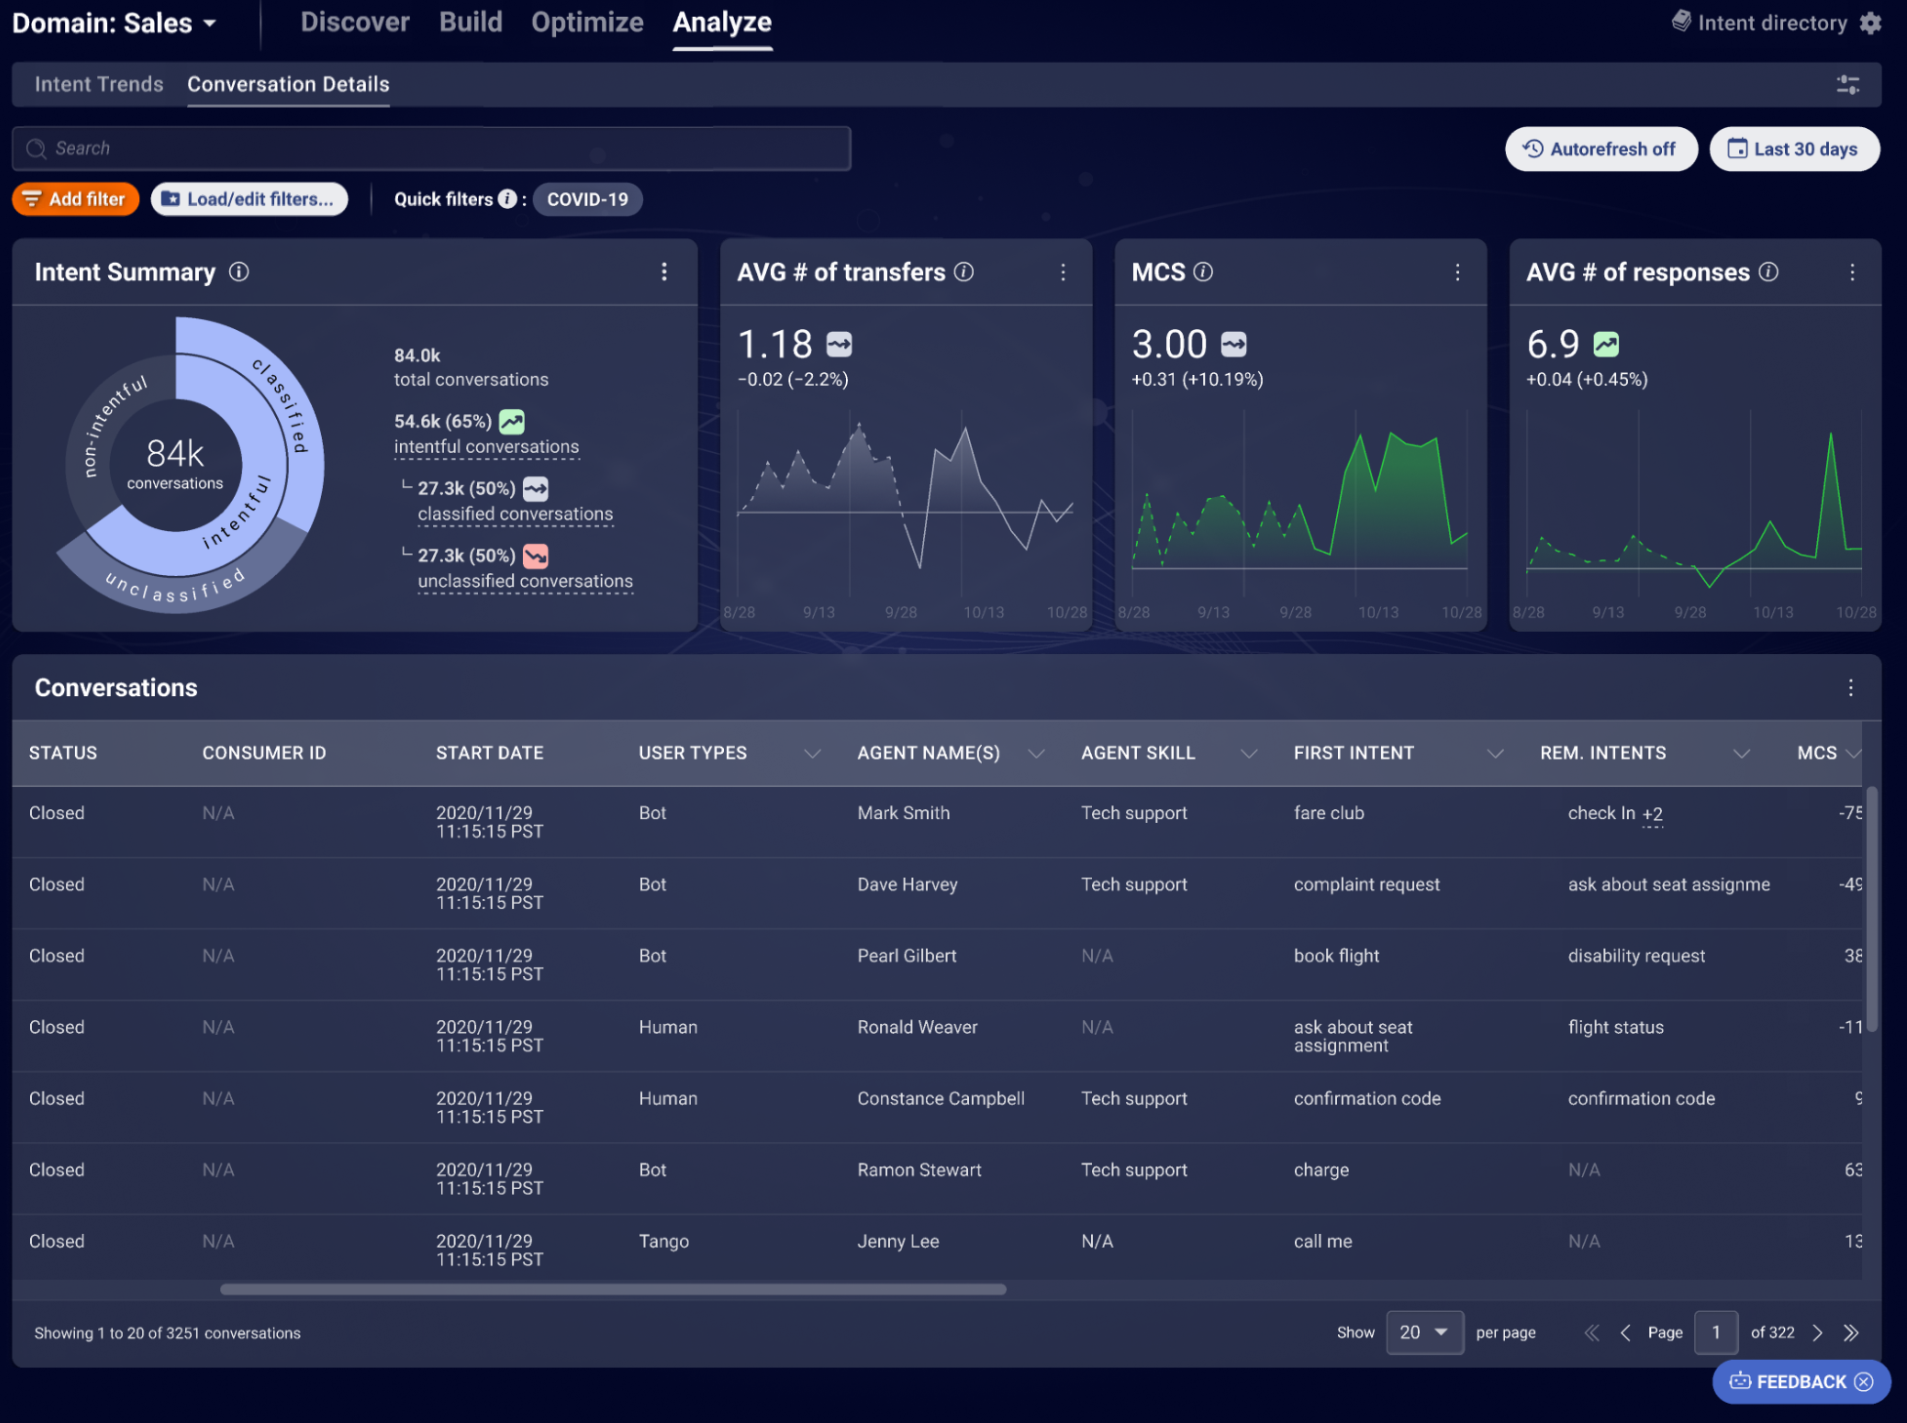The height and width of the screenshot is (1423, 1907).
Task: Click the red downward trend icon by unclassified conversations
Action: [536, 556]
